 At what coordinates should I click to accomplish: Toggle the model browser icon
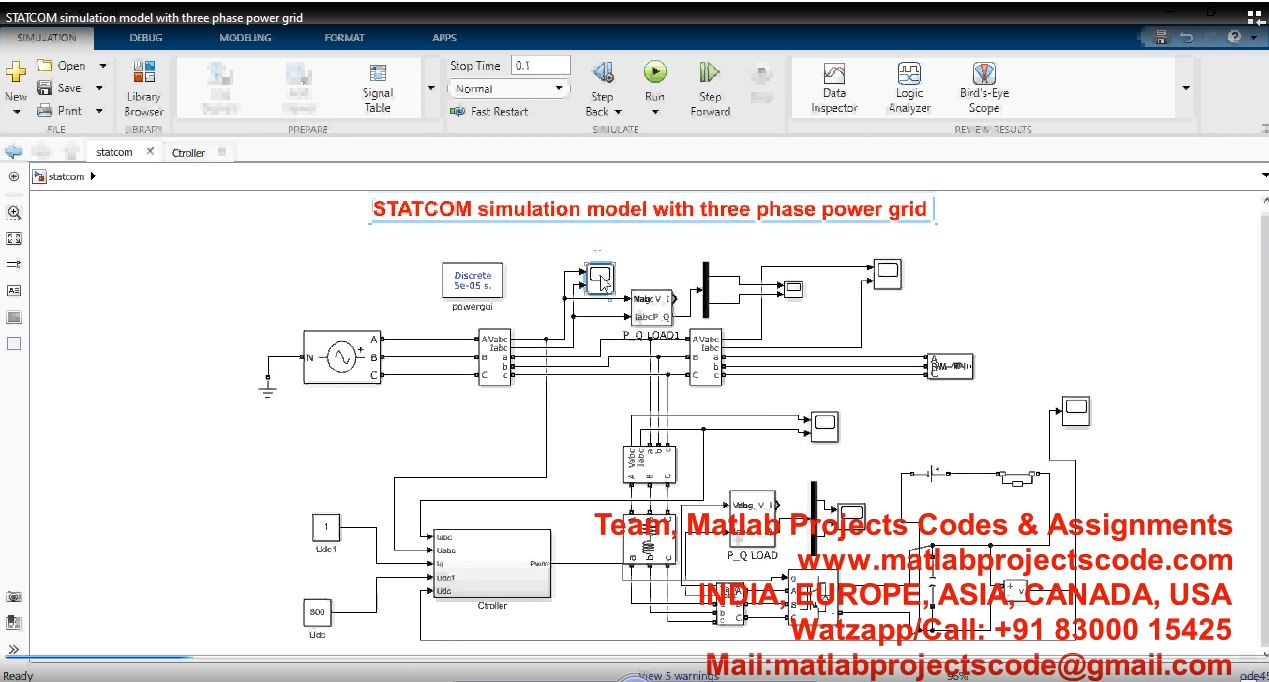13,177
